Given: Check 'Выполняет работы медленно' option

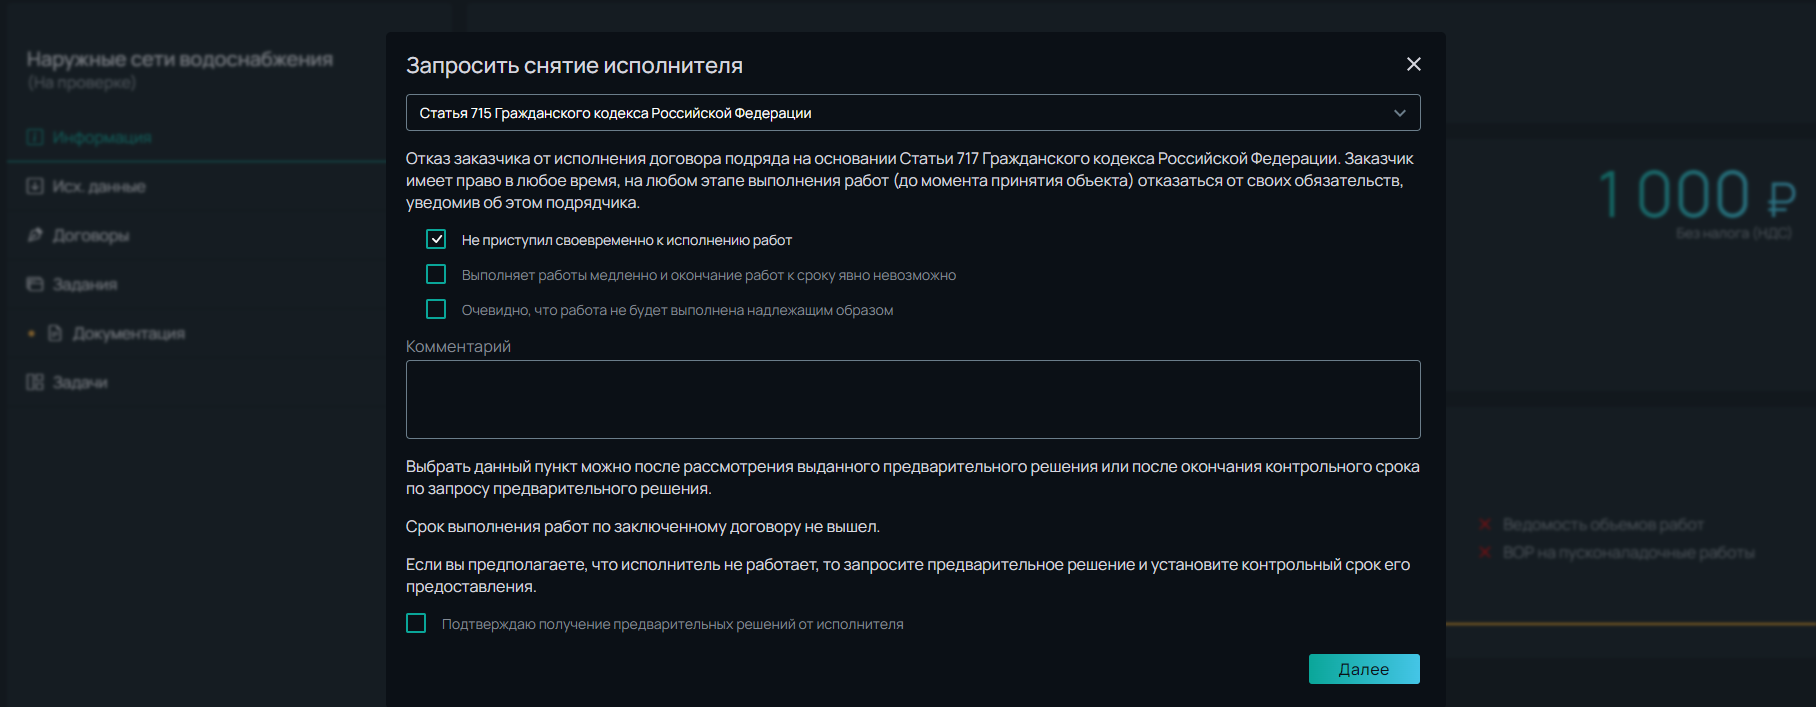Looking at the screenshot, I should tap(436, 274).
